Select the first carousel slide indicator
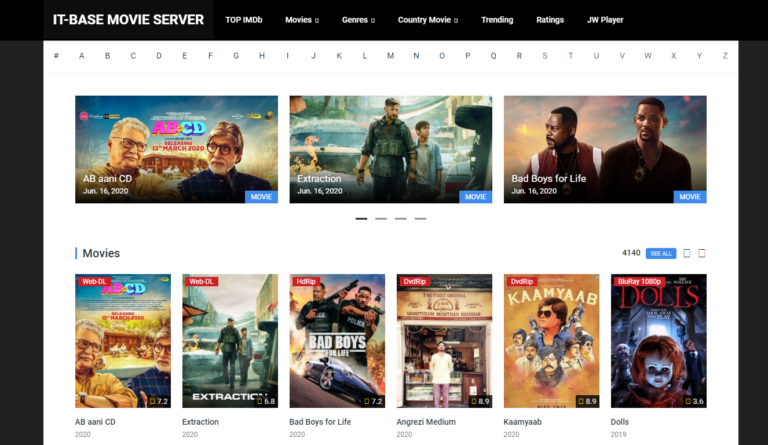Screen dimensions: 768x445 (x=361, y=219)
